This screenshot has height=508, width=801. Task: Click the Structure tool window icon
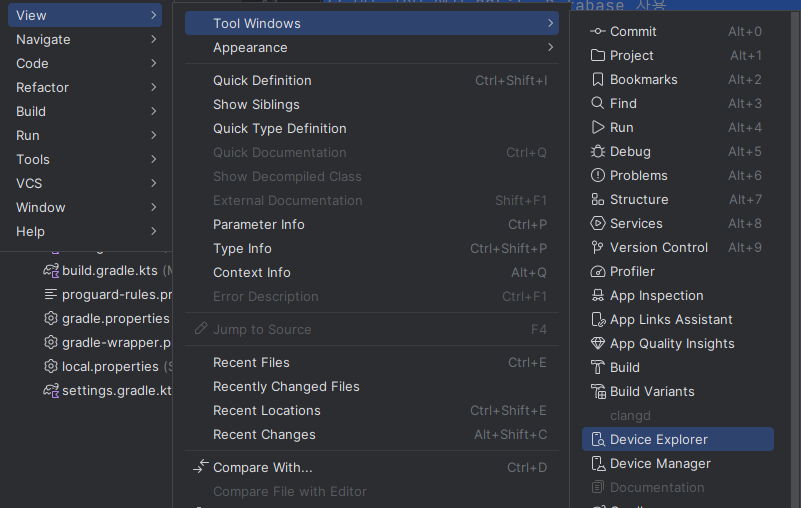597,199
